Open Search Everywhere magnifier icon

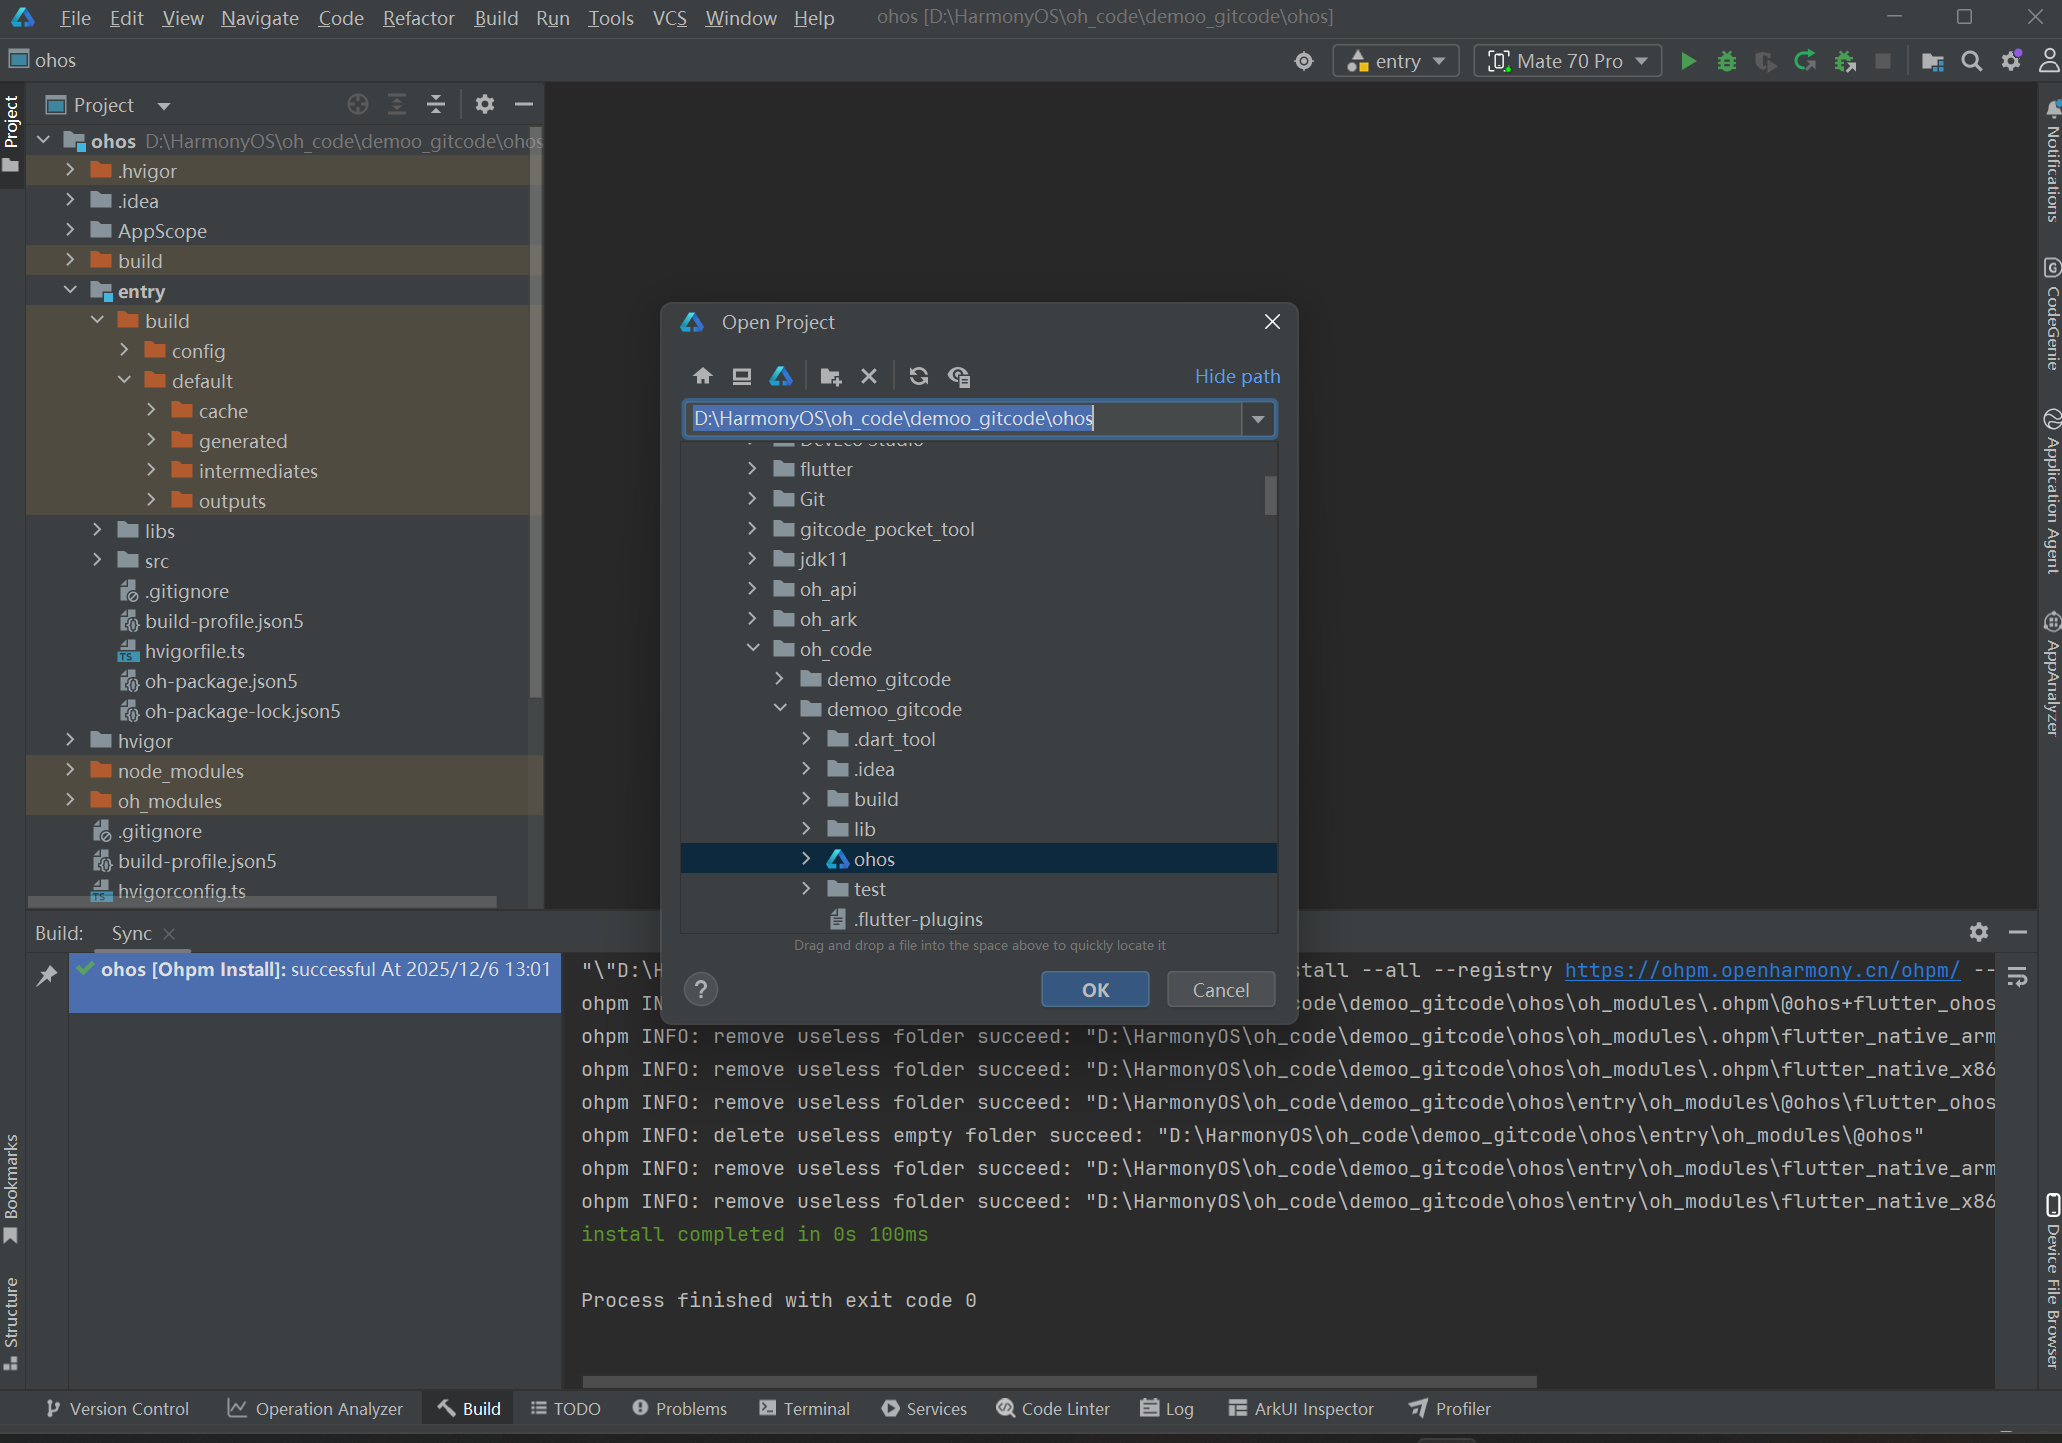click(1971, 61)
